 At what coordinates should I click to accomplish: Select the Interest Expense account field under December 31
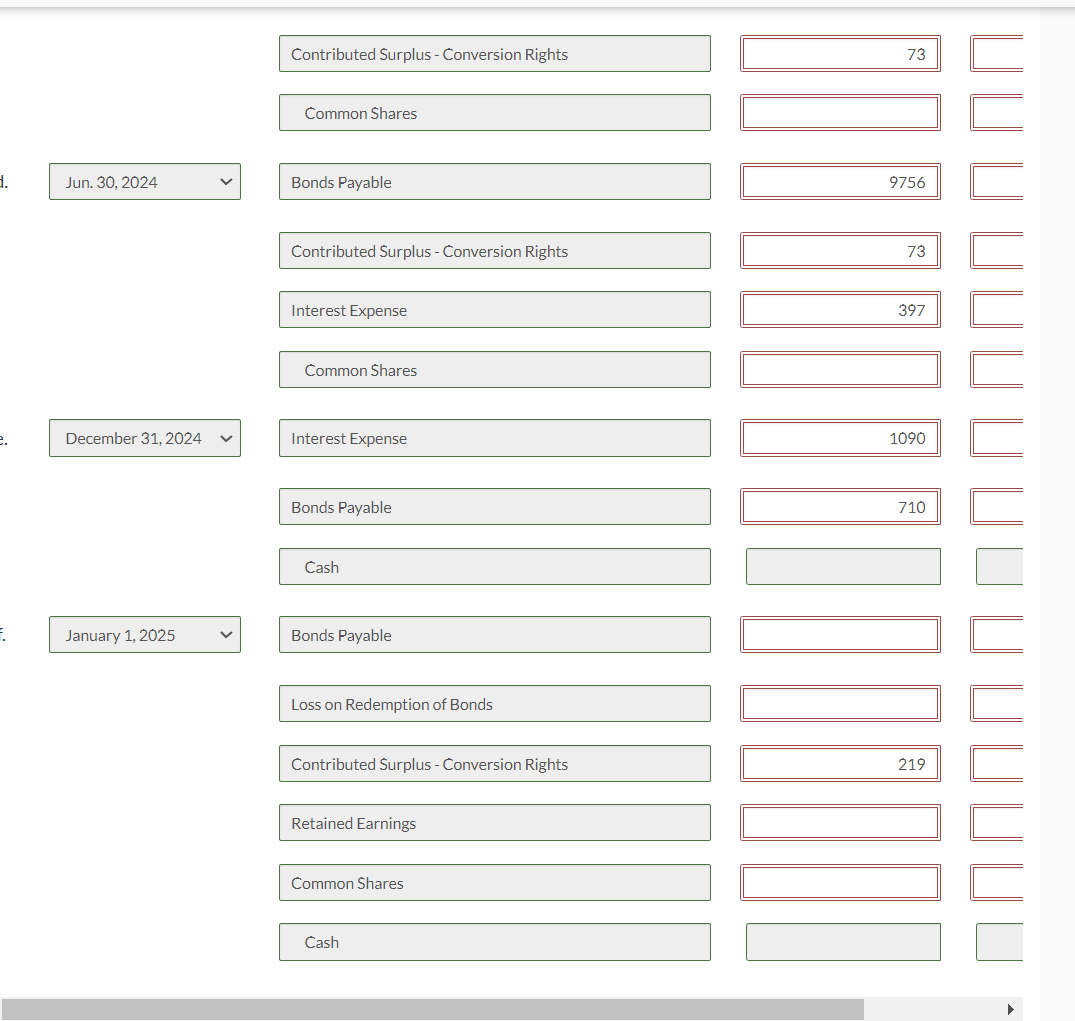494,438
